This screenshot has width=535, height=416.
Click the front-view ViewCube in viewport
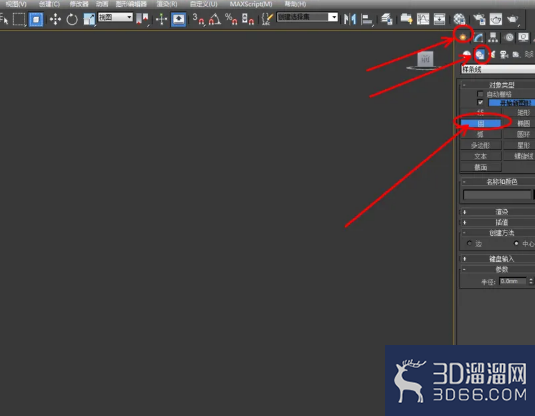point(425,59)
